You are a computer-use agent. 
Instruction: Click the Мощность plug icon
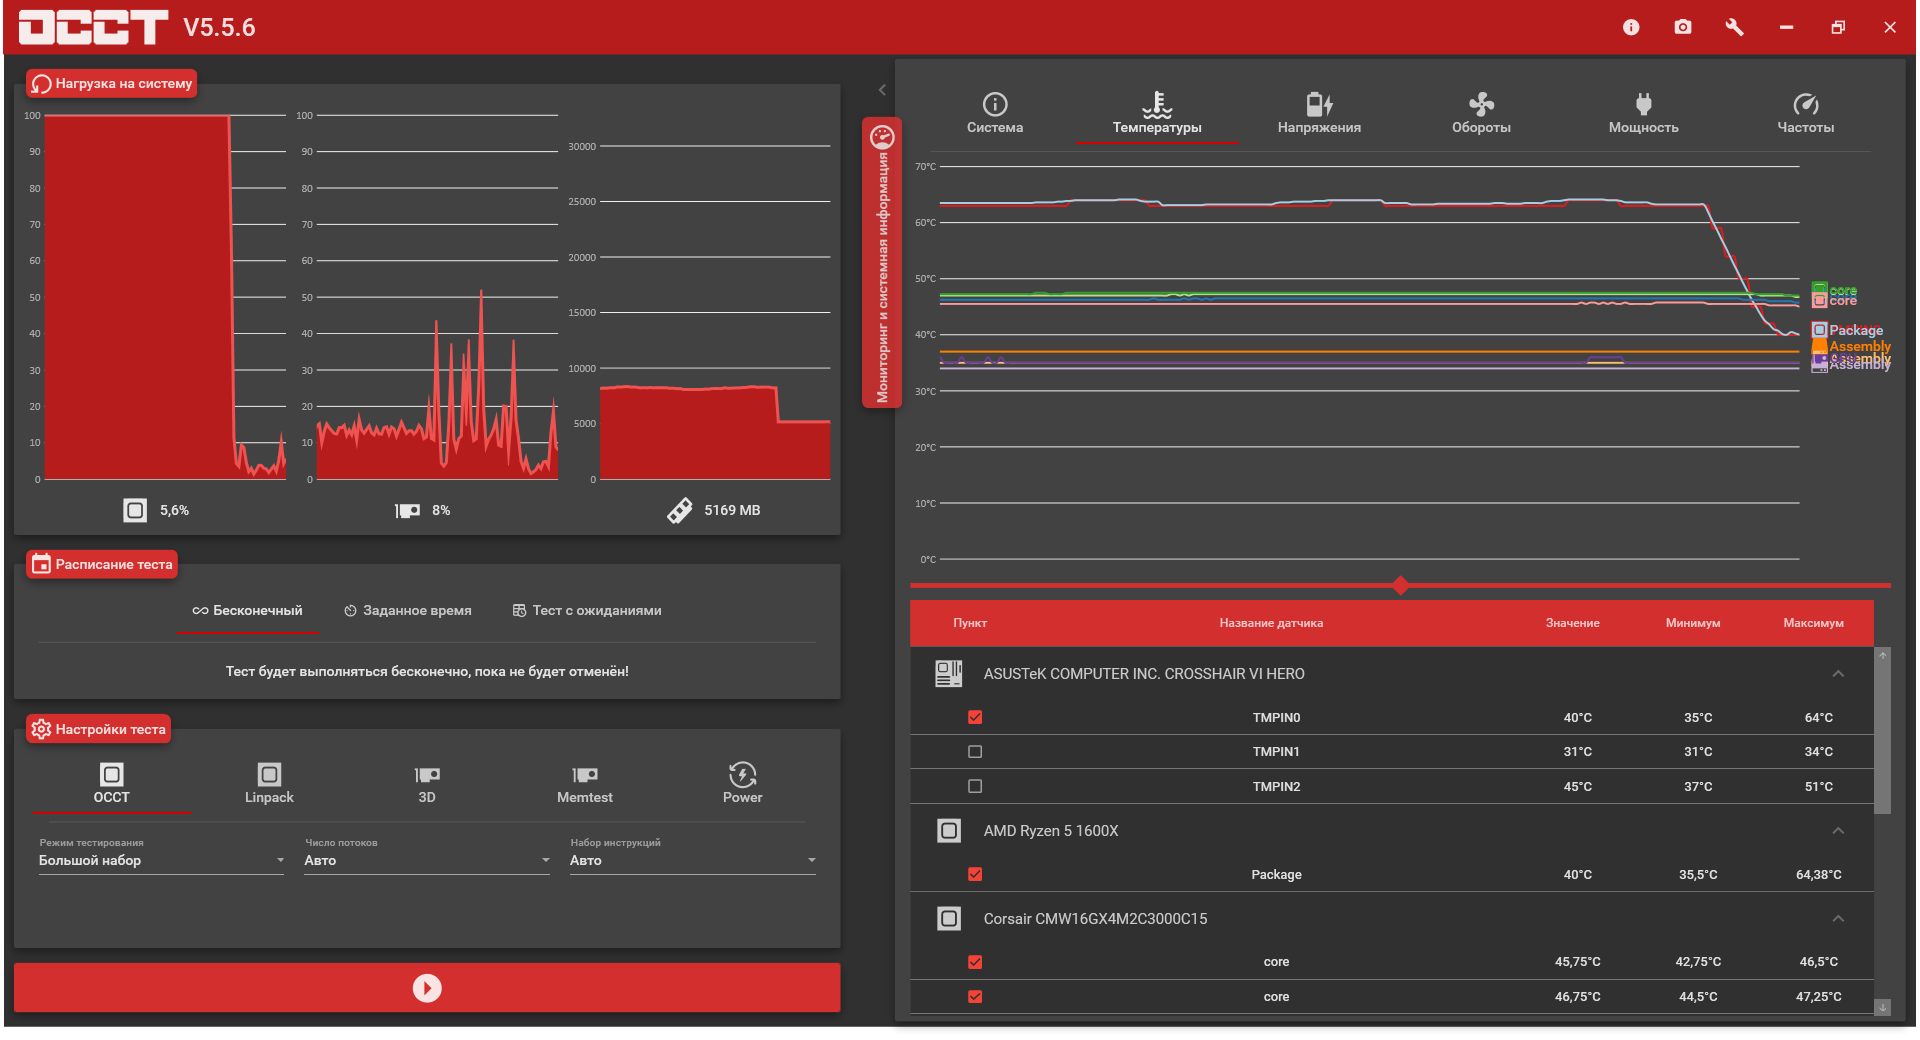pyautogui.click(x=1643, y=104)
